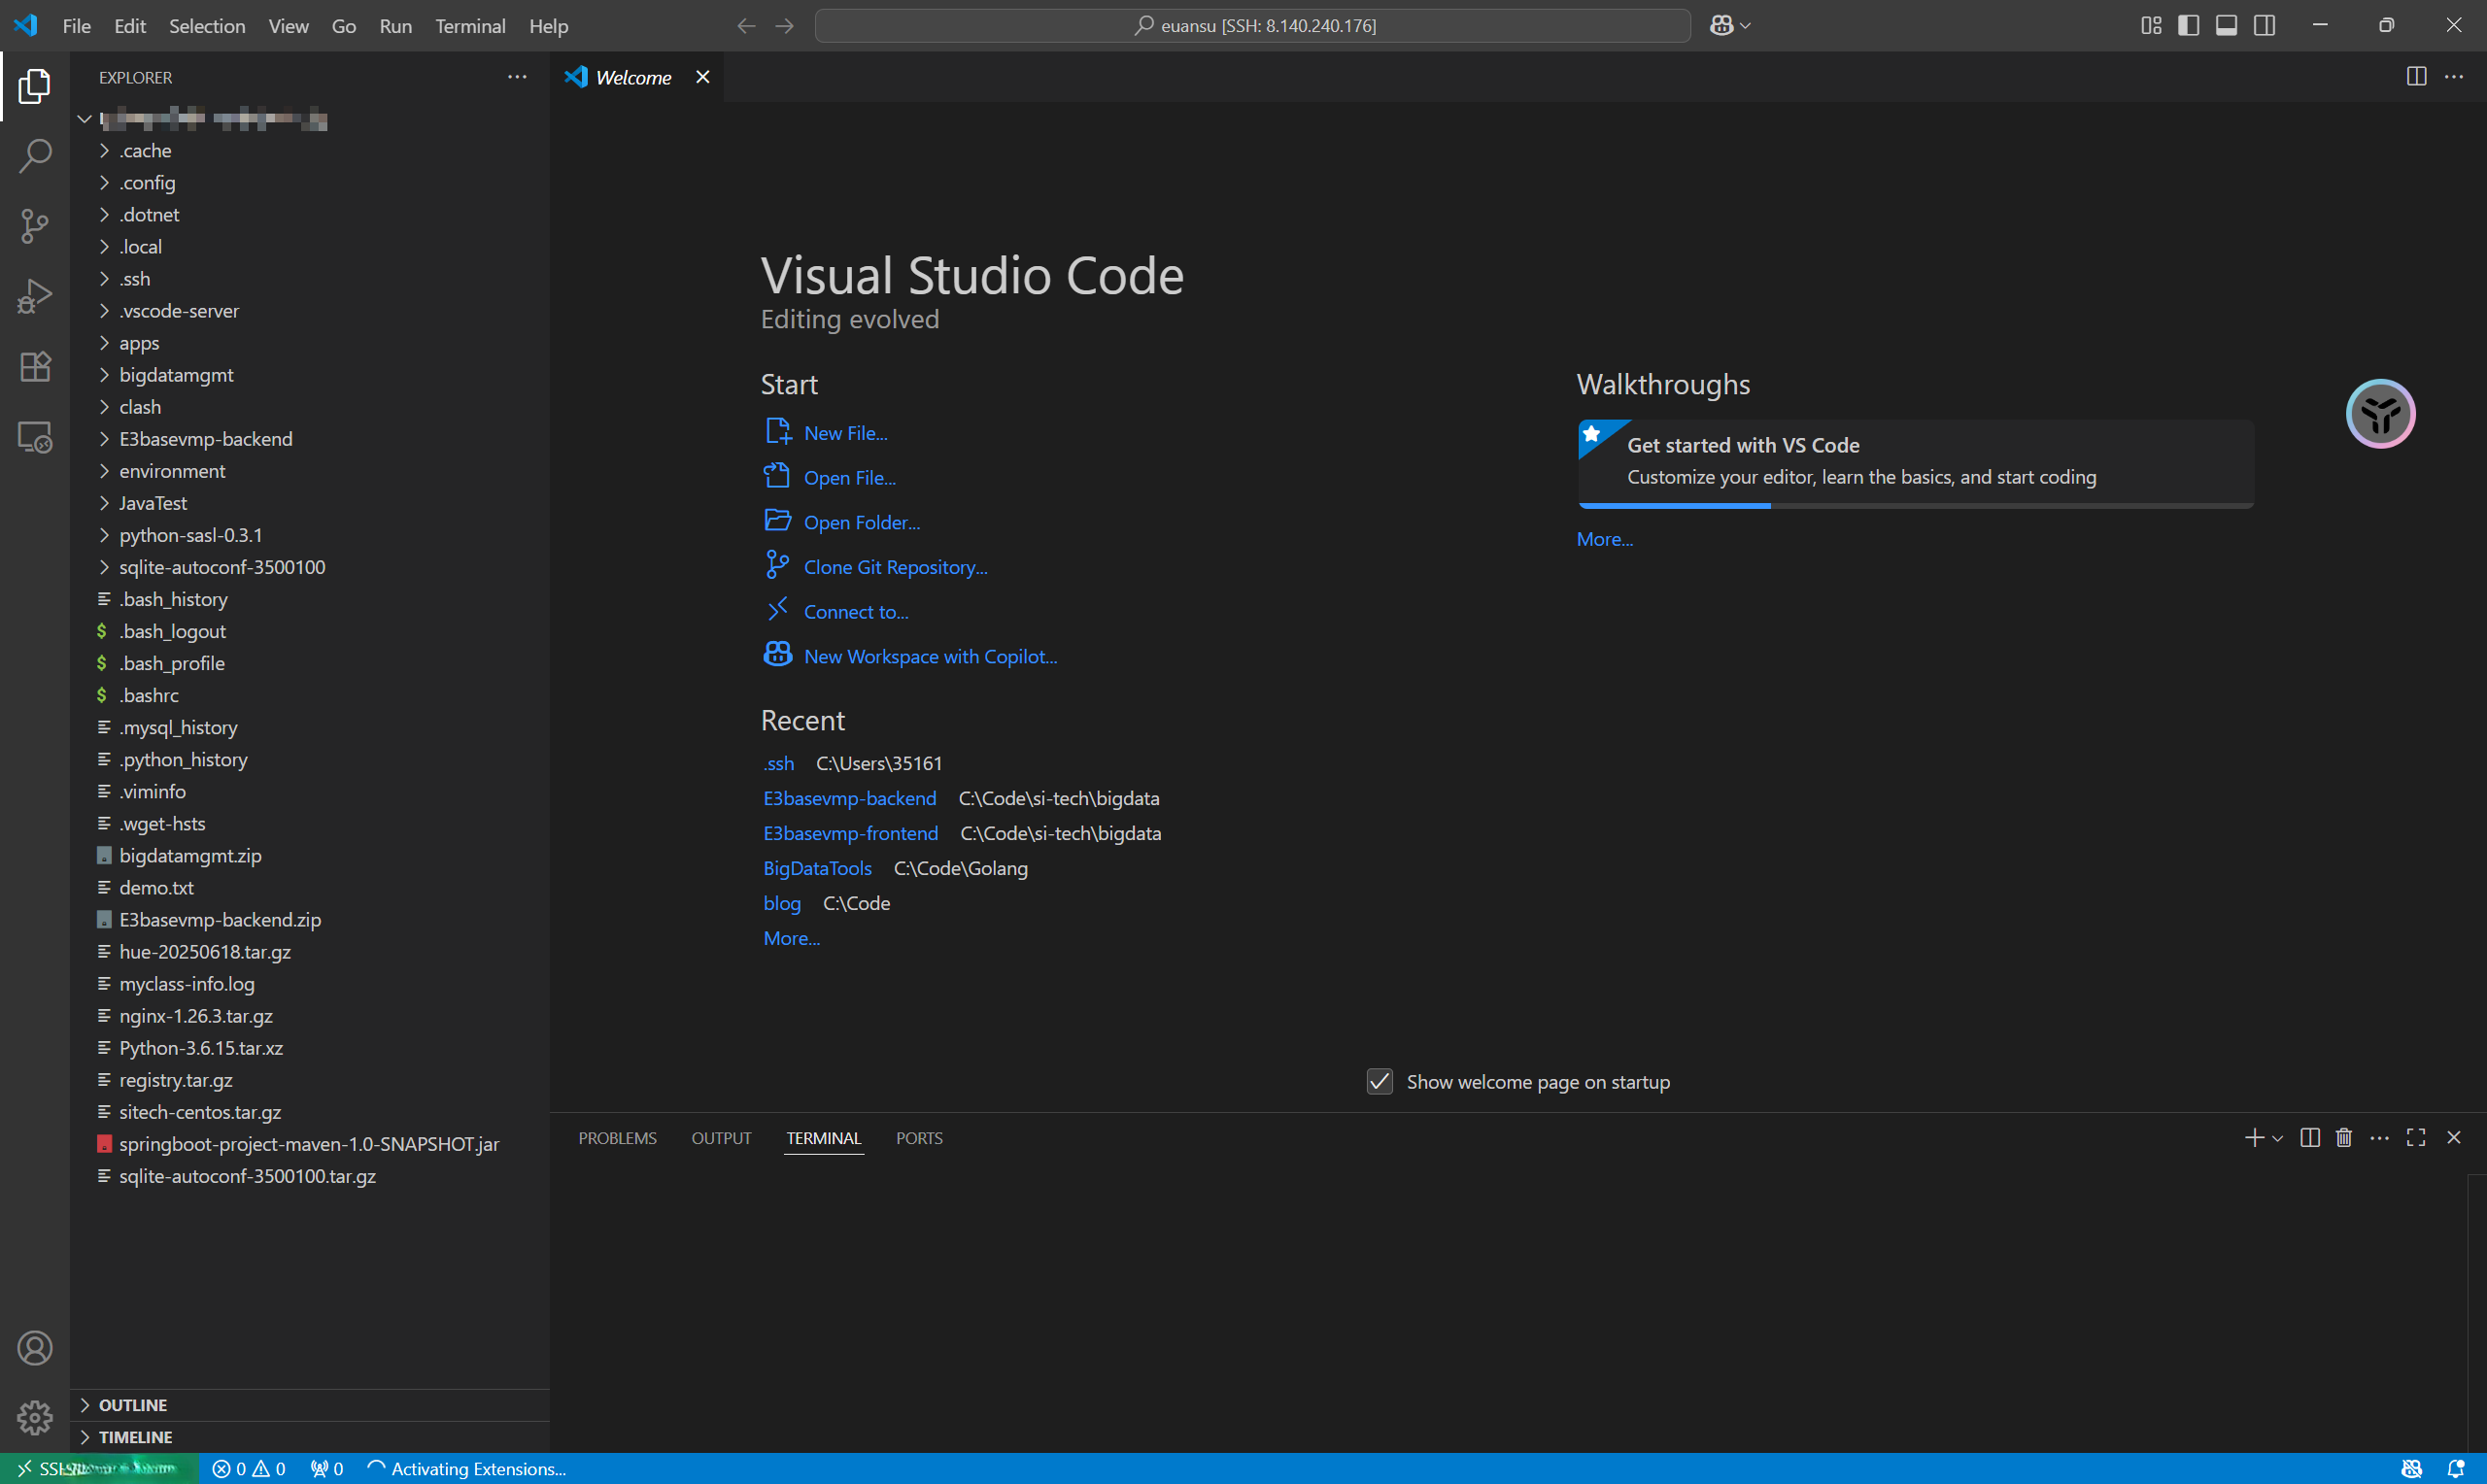Image resolution: width=2487 pixels, height=1484 pixels.
Task: Open recent E3basevmp-frontend project
Action: (x=850, y=833)
